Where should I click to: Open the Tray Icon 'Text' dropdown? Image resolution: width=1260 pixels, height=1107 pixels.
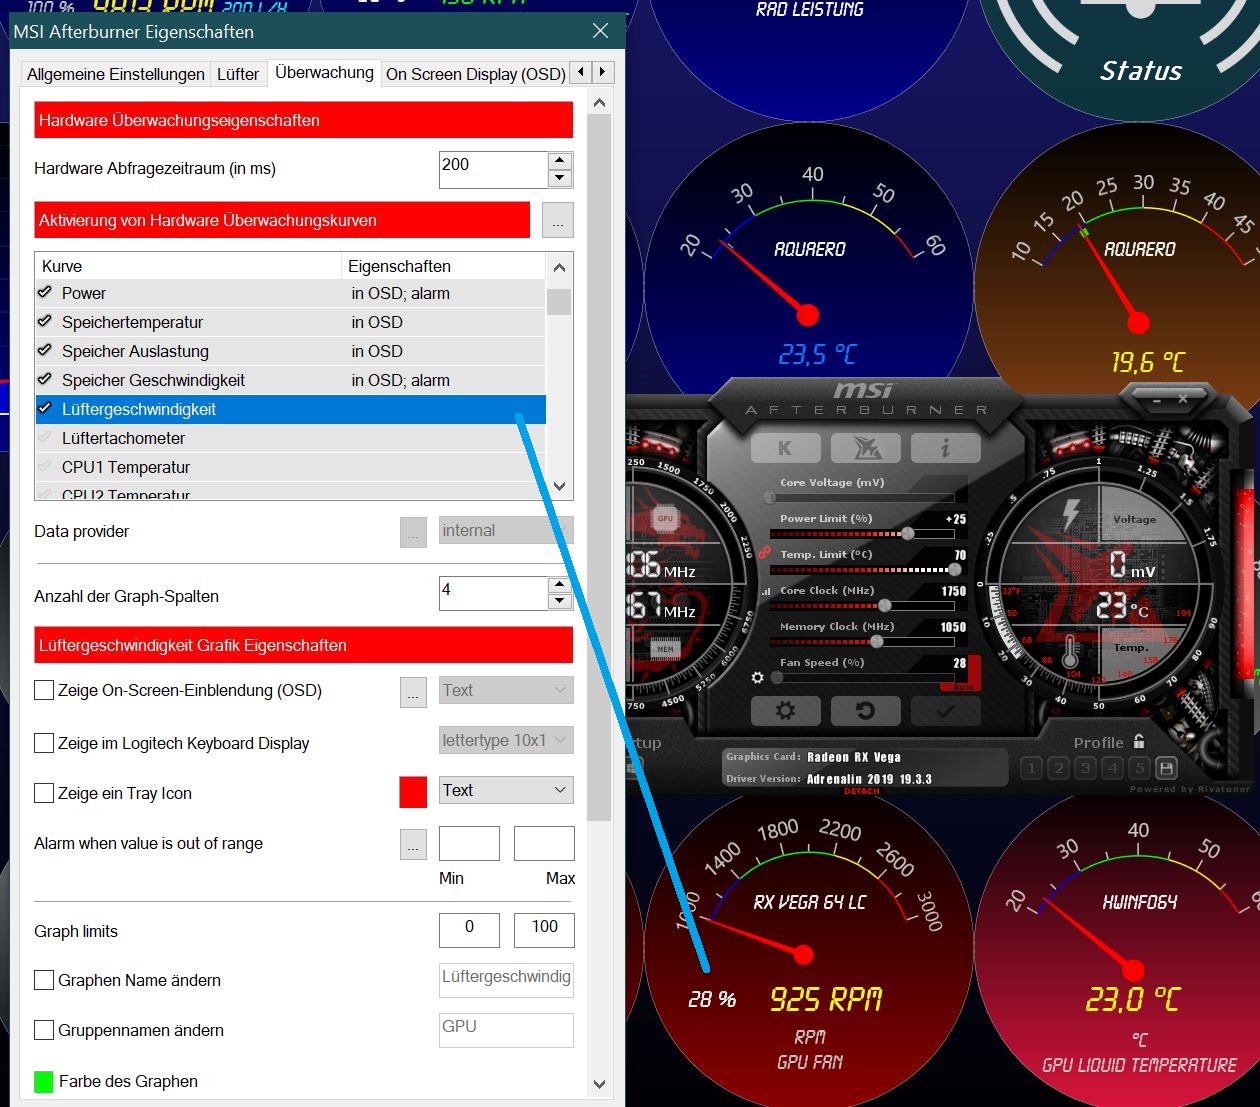click(x=507, y=790)
